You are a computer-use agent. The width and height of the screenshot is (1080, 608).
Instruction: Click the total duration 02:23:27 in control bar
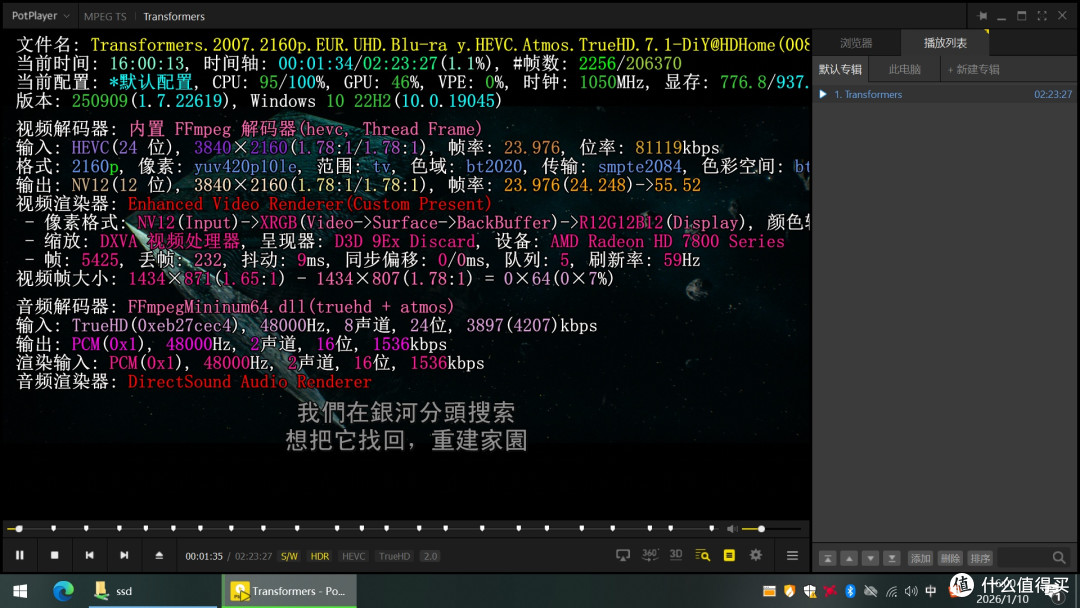pyautogui.click(x=253, y=556)
